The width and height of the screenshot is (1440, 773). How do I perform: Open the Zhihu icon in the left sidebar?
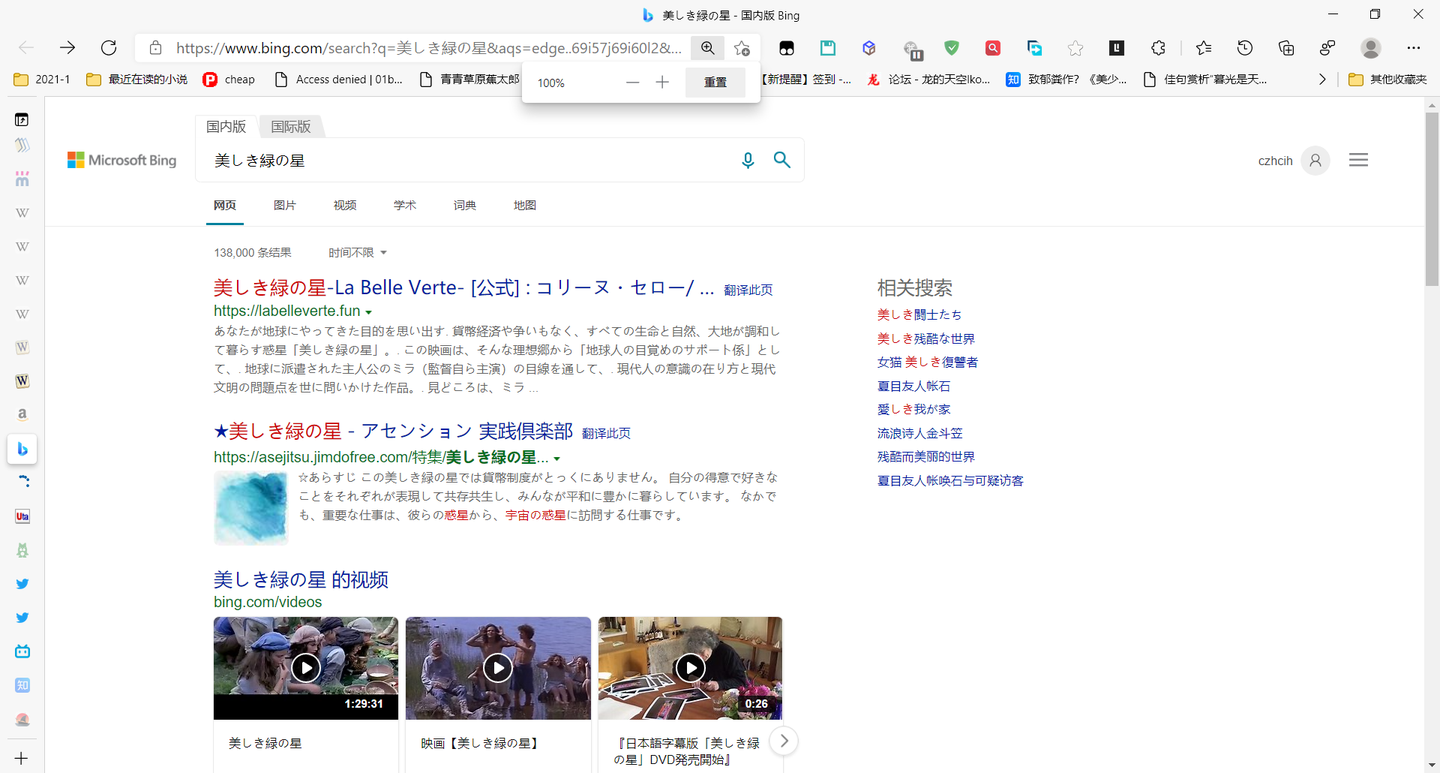22,685
